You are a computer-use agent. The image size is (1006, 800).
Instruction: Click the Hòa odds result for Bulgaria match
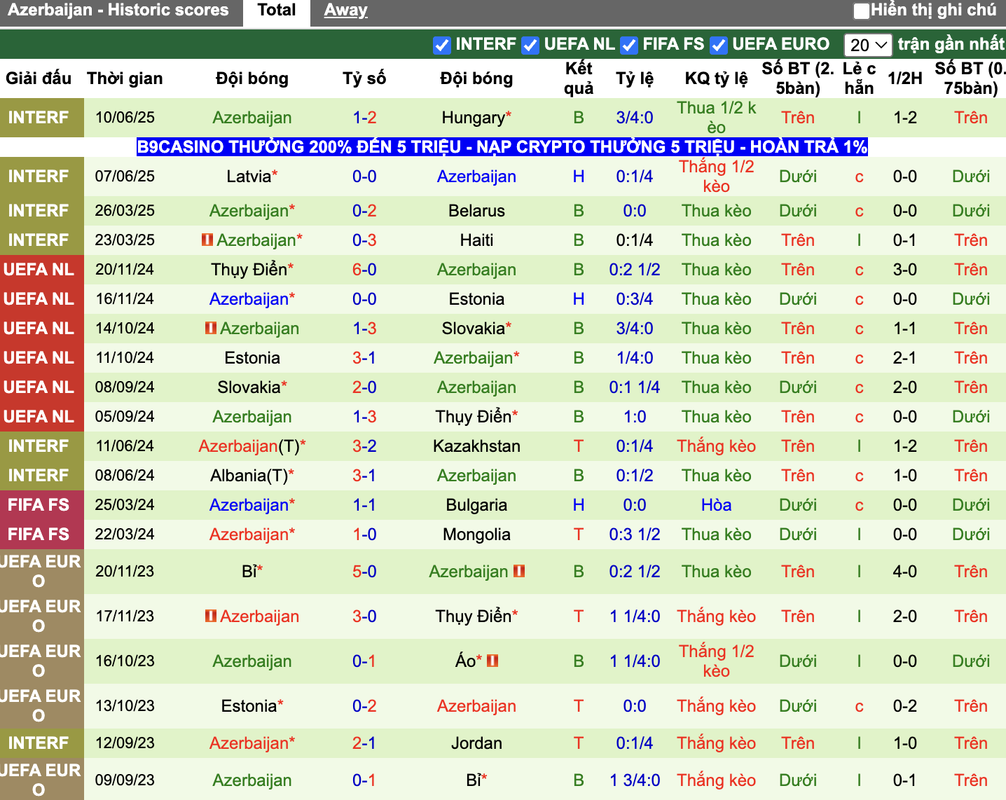[x=716, y=505]
